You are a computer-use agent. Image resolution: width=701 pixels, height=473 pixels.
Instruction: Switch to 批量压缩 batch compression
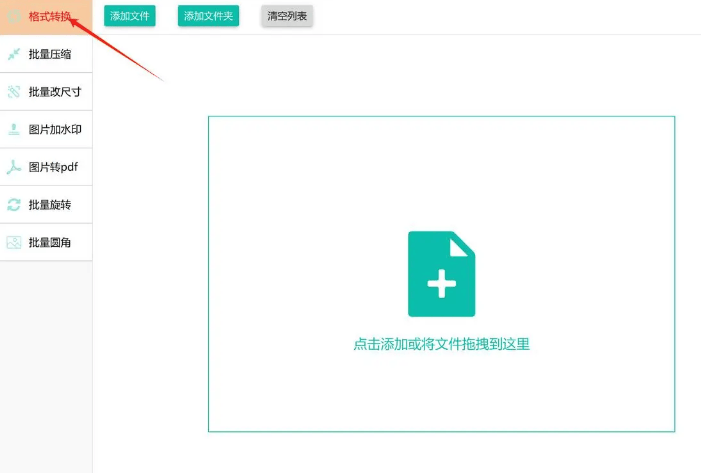[50, 54]
